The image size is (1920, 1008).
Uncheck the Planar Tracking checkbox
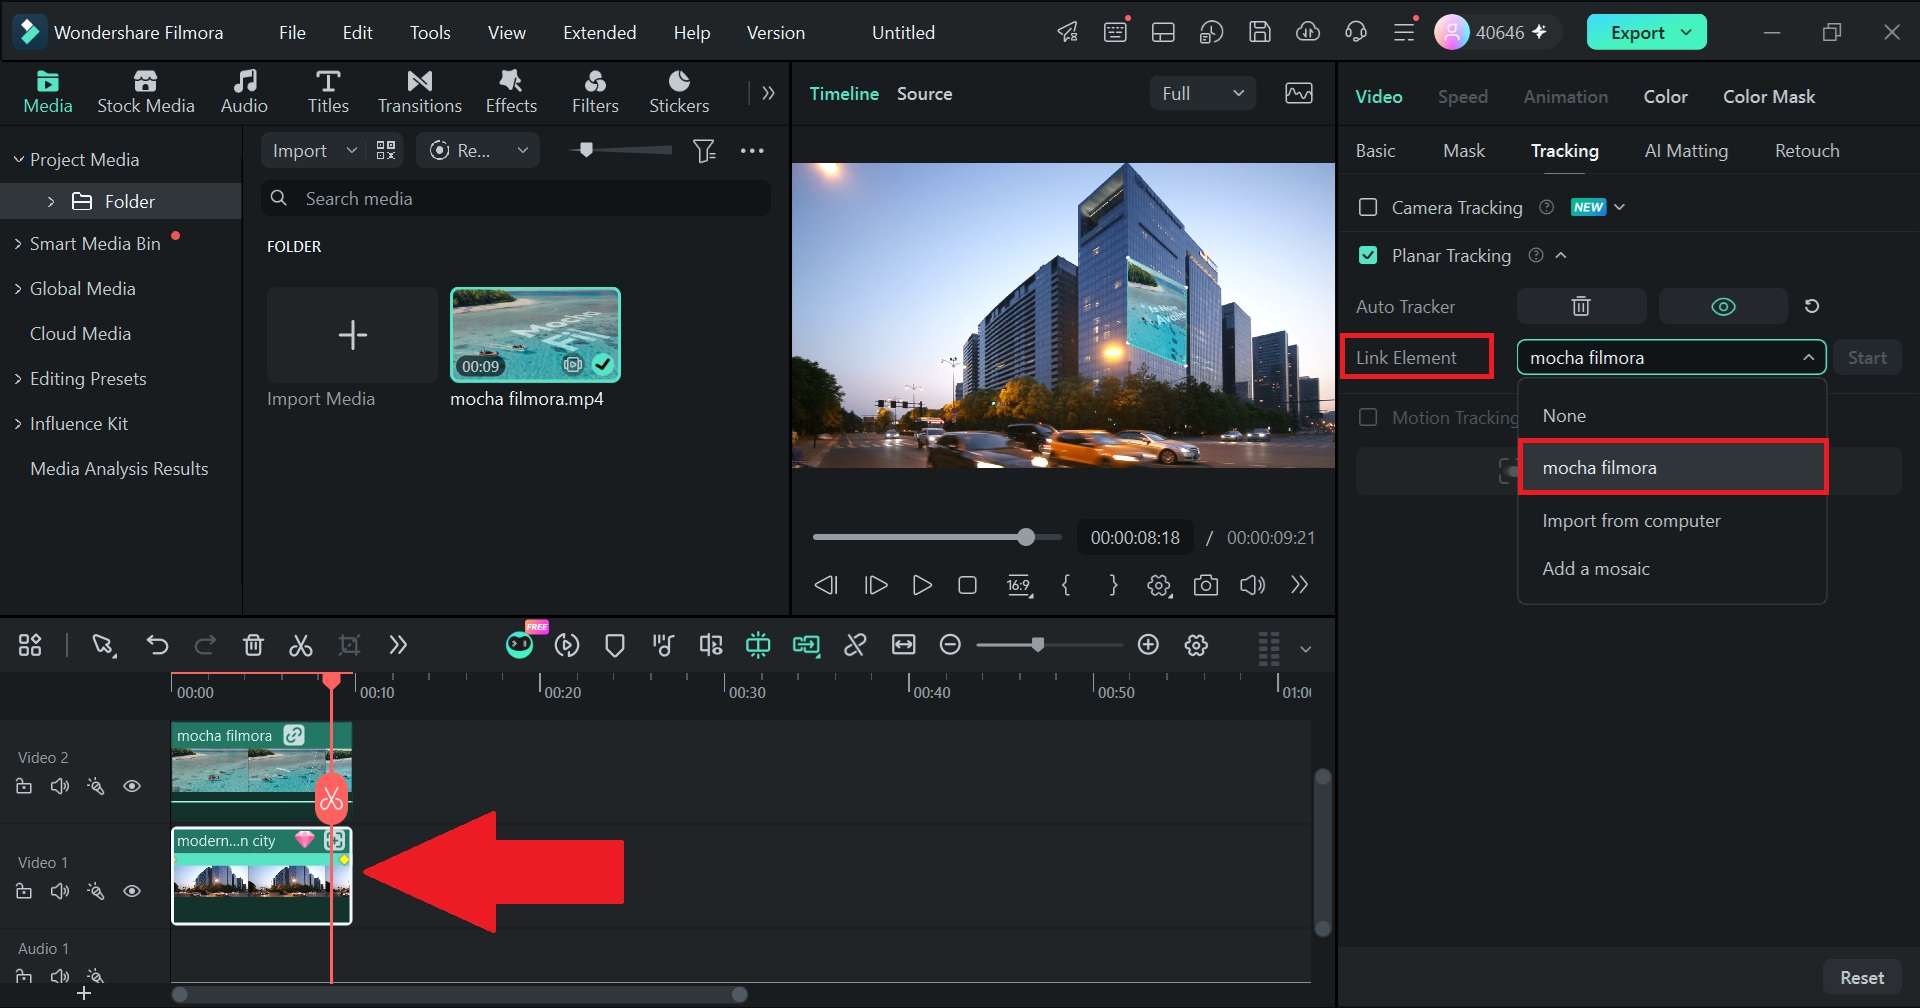click(1368, 256)
